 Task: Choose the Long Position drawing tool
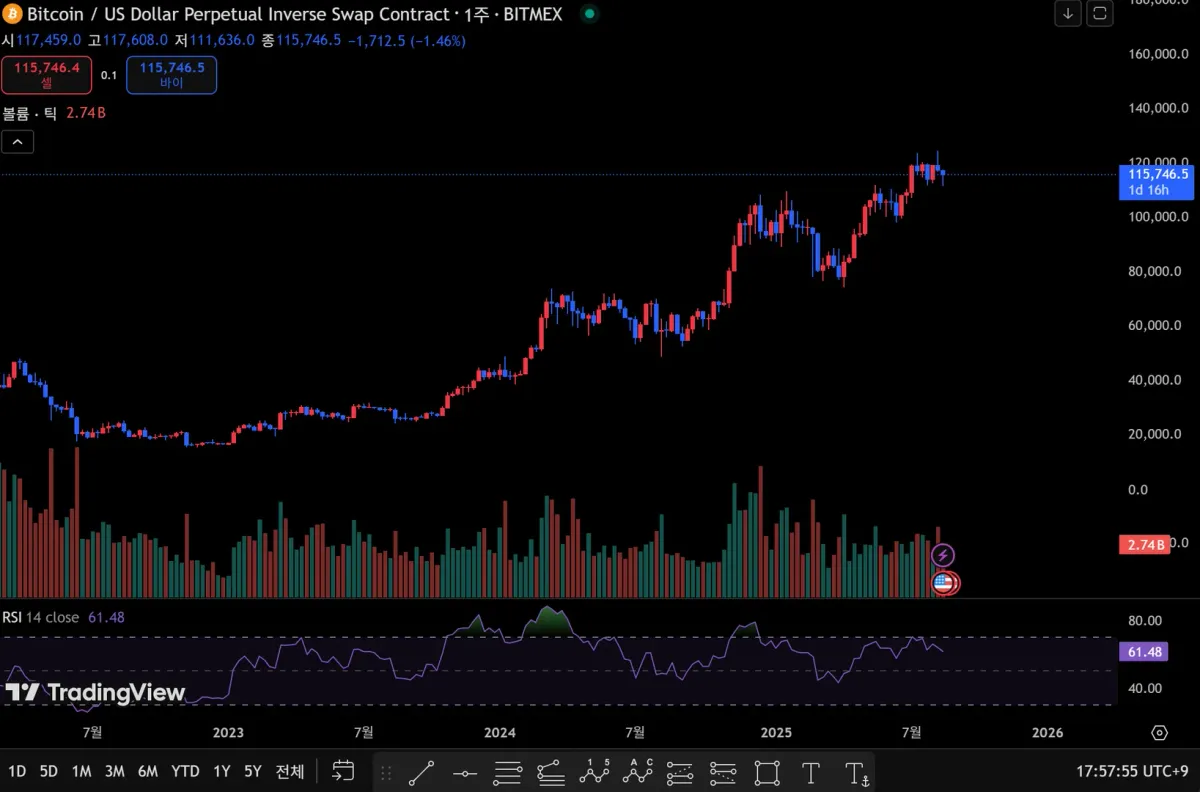pos(681,772)
